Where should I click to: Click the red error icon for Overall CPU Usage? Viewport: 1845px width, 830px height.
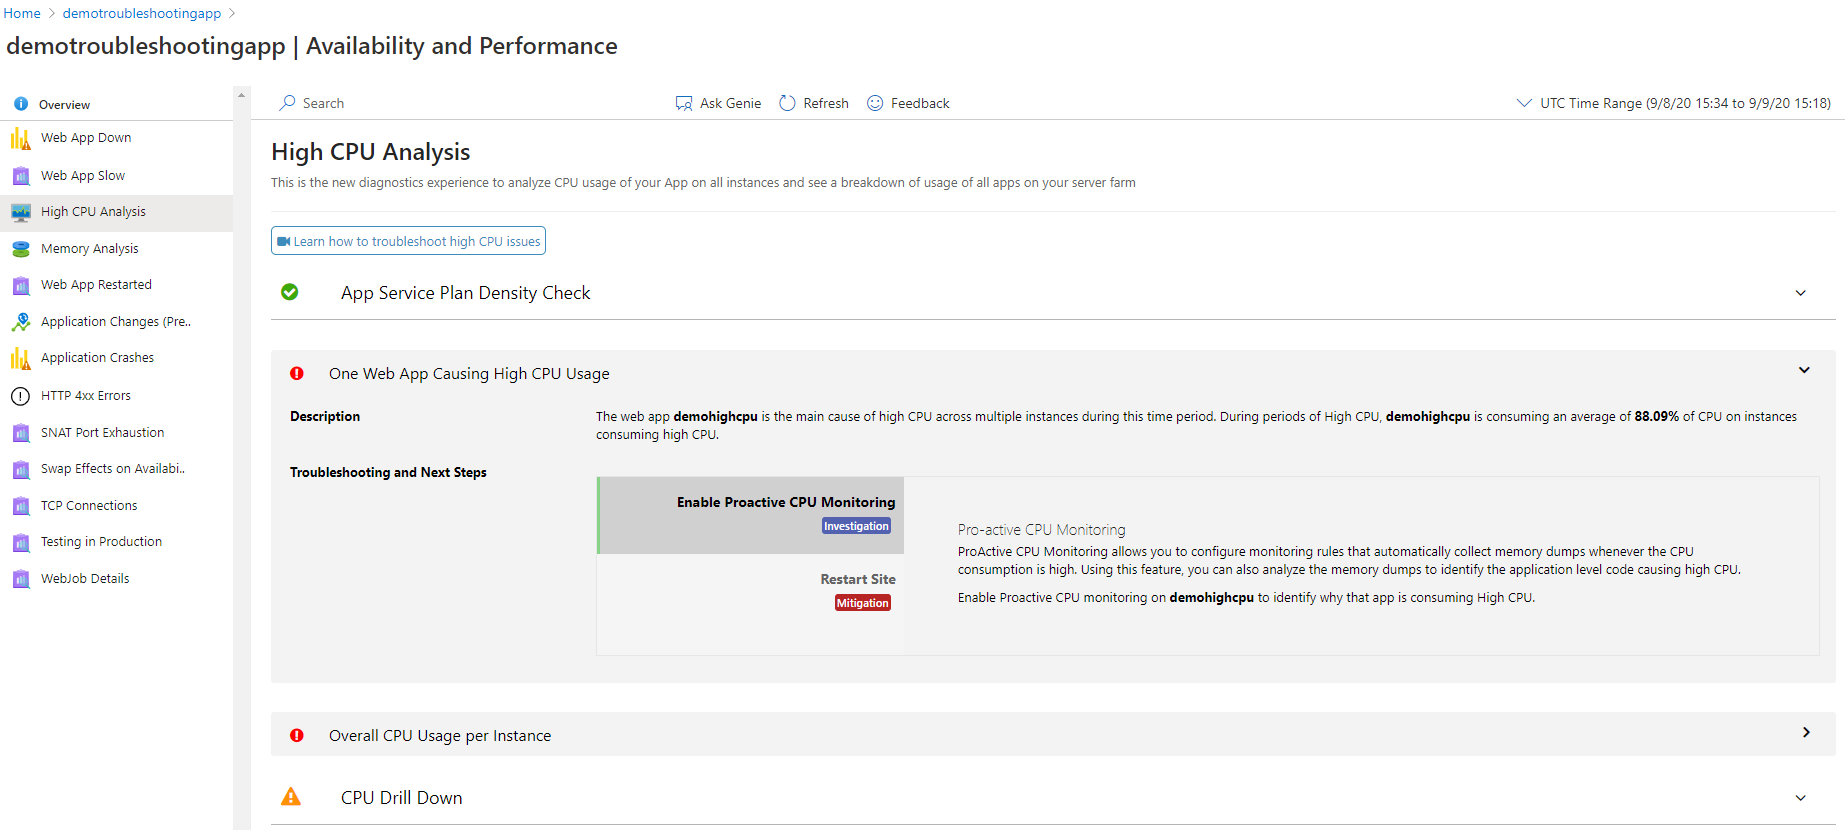click(x=297, y=735)
